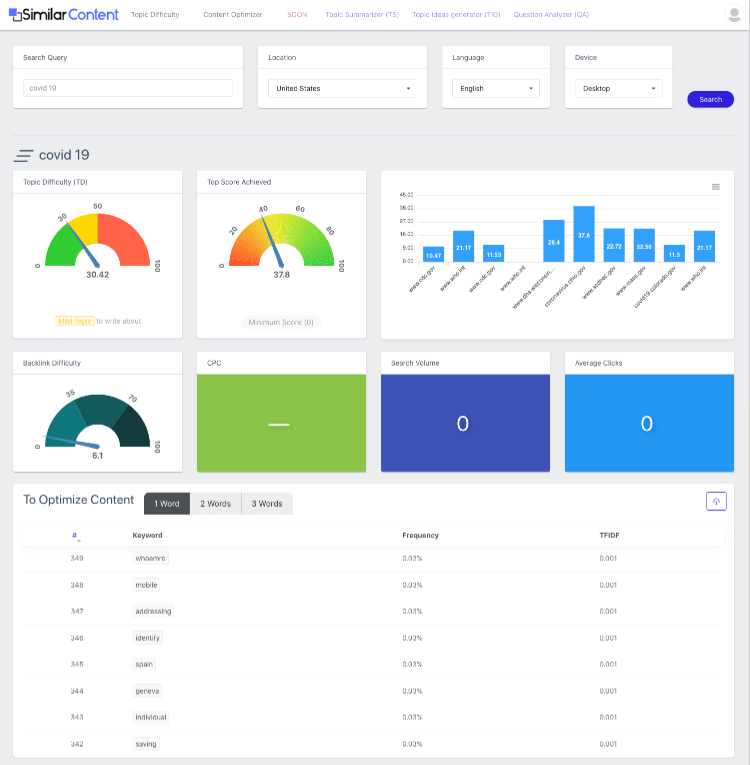Open the bar chart hamburger menu
The image size is (750, 765).
[715, 187]
